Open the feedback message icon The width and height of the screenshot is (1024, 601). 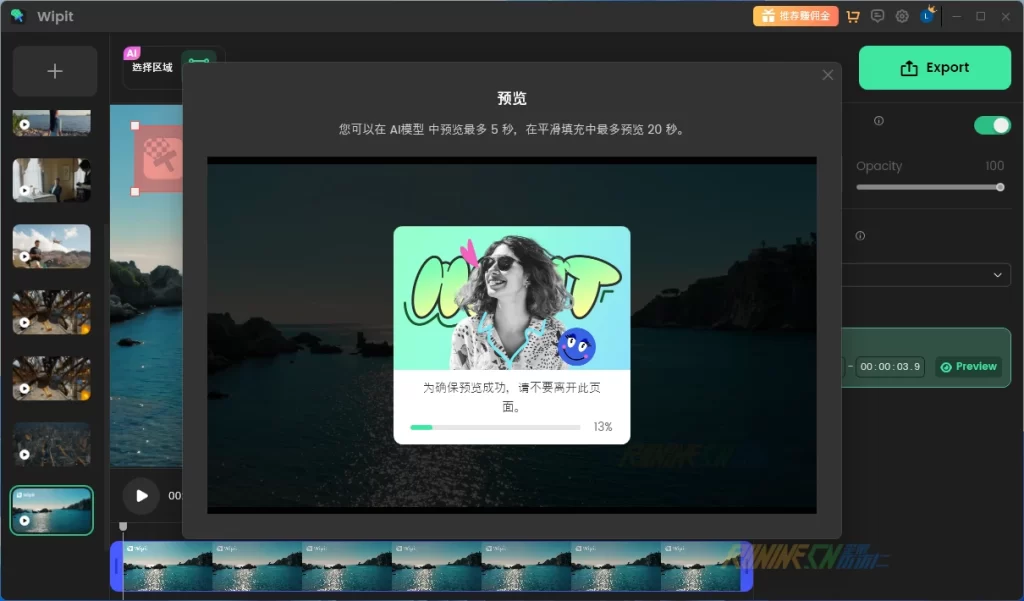[x=878, y=16]
